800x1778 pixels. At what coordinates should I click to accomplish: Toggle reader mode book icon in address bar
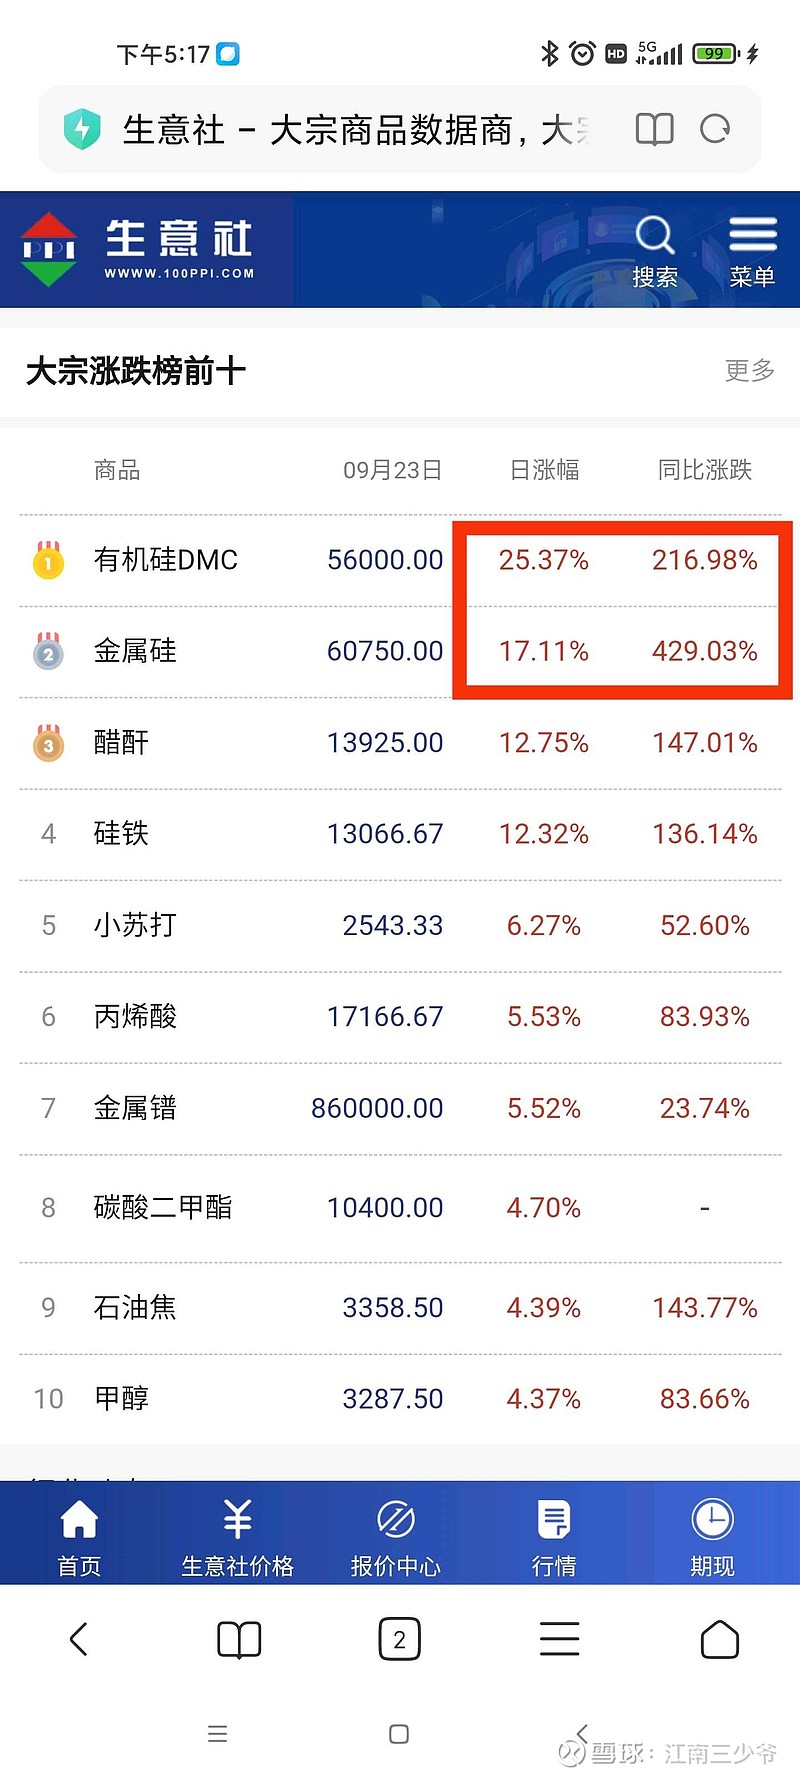coord(655,129)
